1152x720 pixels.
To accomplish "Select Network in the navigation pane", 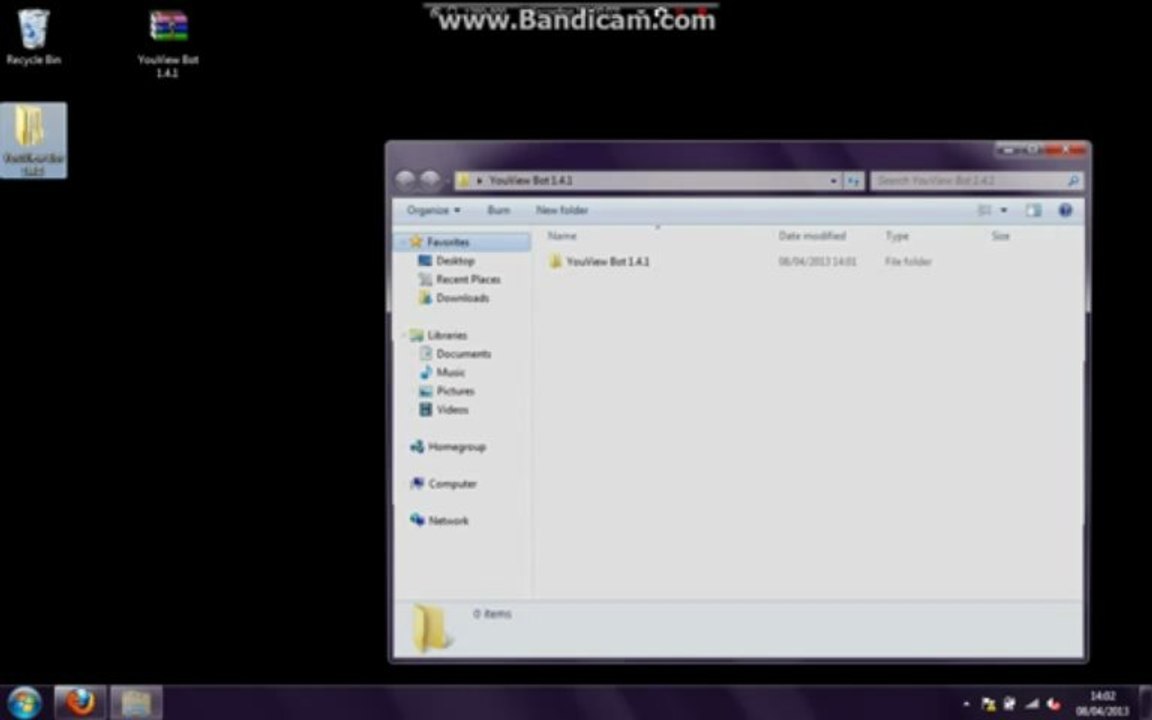I will click(448, 520).
